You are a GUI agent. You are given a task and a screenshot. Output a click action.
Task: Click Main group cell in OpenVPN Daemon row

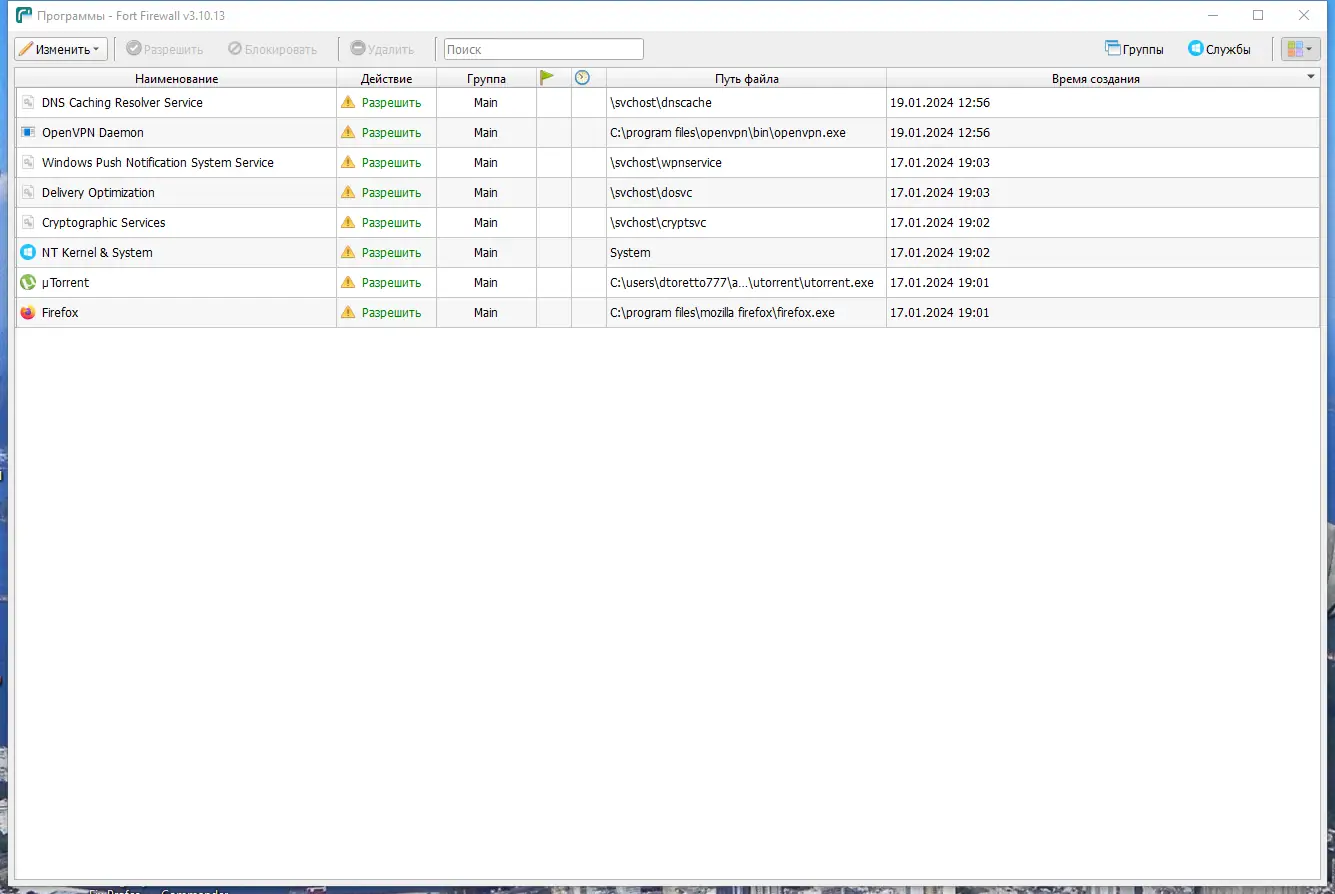coord(486,133)
